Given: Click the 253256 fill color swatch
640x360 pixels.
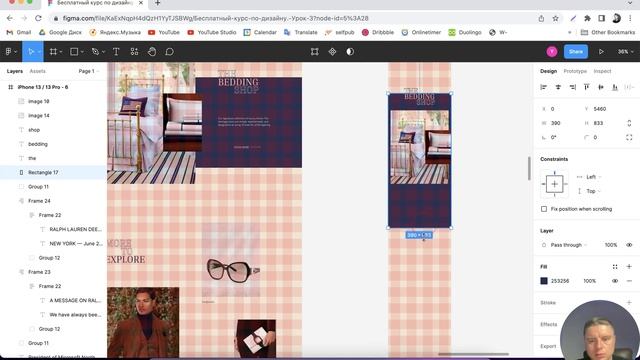Looking at the screenshot, I should pyautogui.click(x=544, y=281).
